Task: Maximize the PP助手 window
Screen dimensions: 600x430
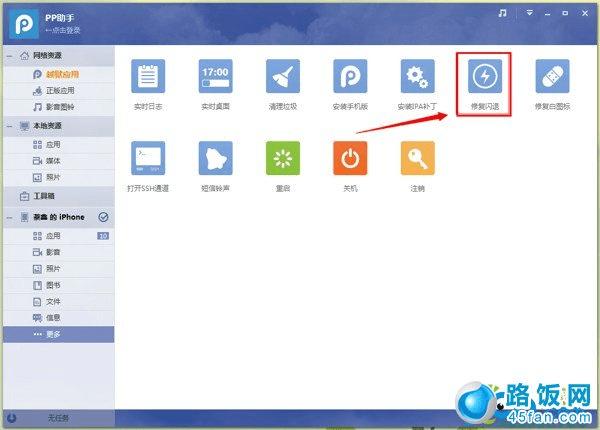Action: (565, 13)
